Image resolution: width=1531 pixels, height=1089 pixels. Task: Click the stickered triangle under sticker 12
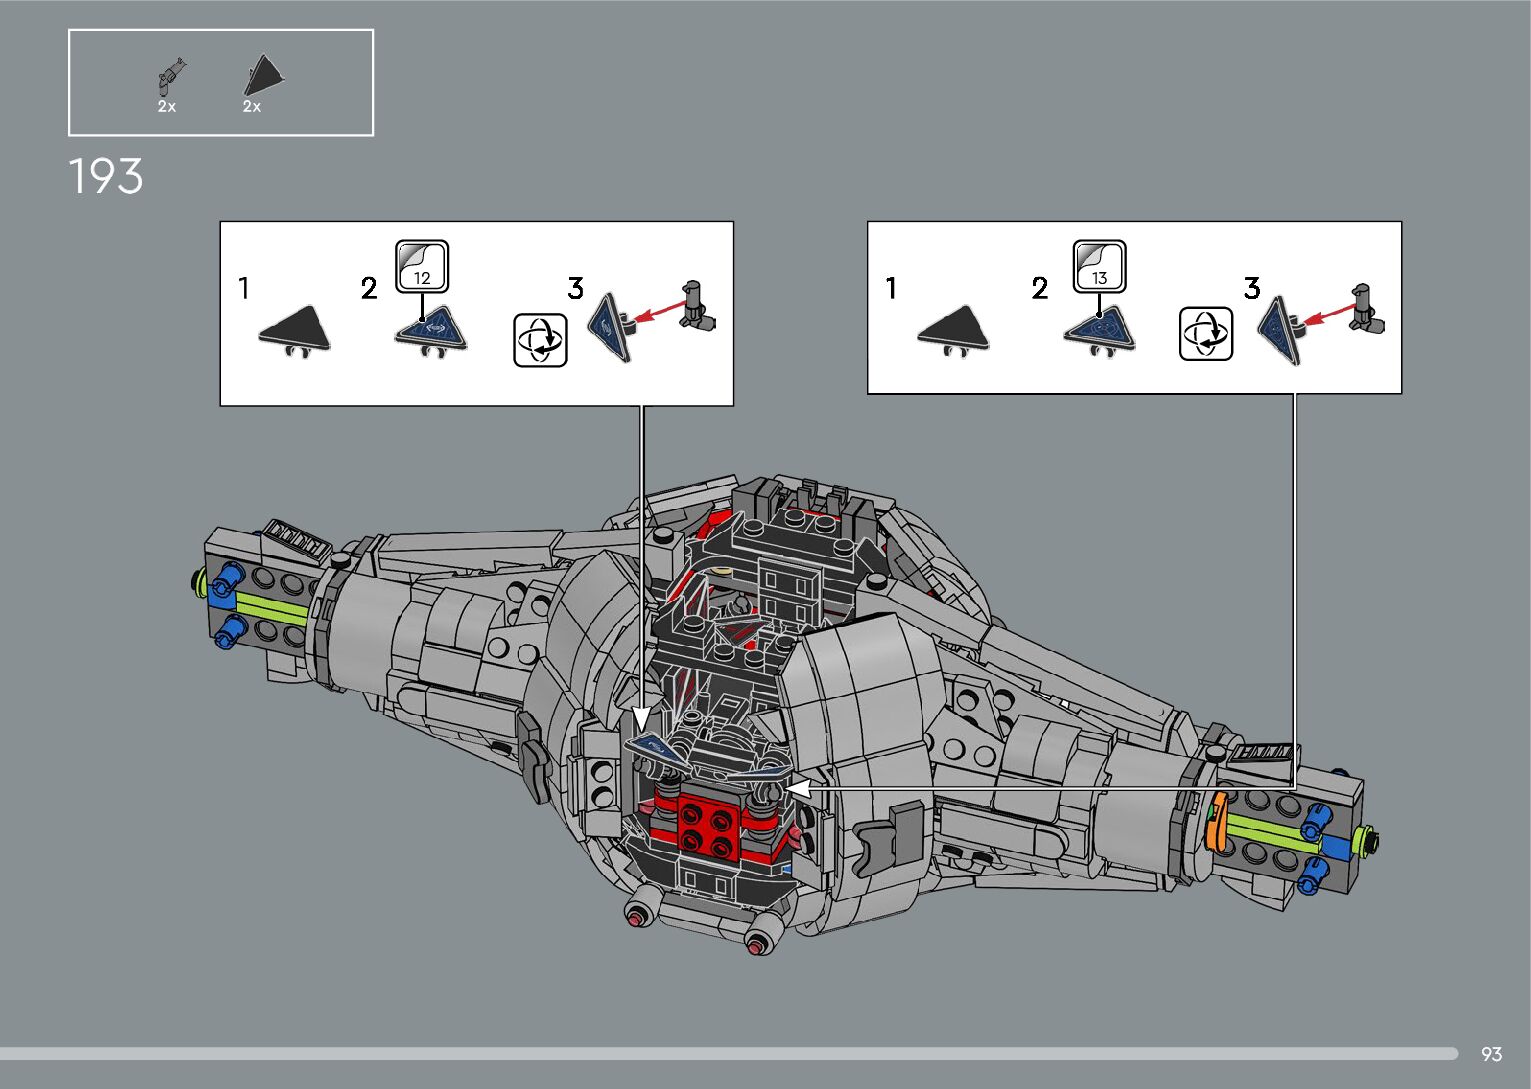431,330
